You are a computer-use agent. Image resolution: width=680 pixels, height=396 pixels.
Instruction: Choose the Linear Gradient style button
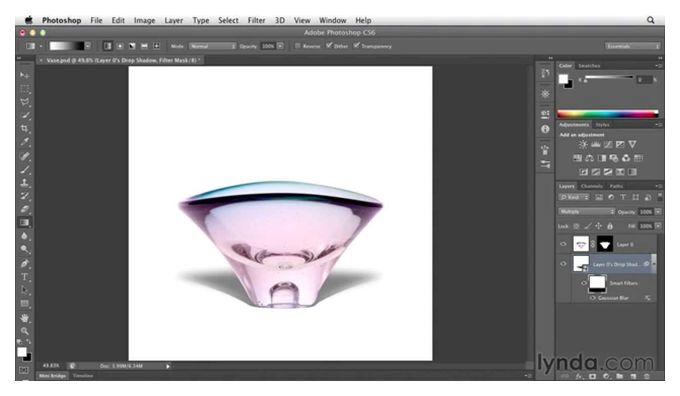108,46
